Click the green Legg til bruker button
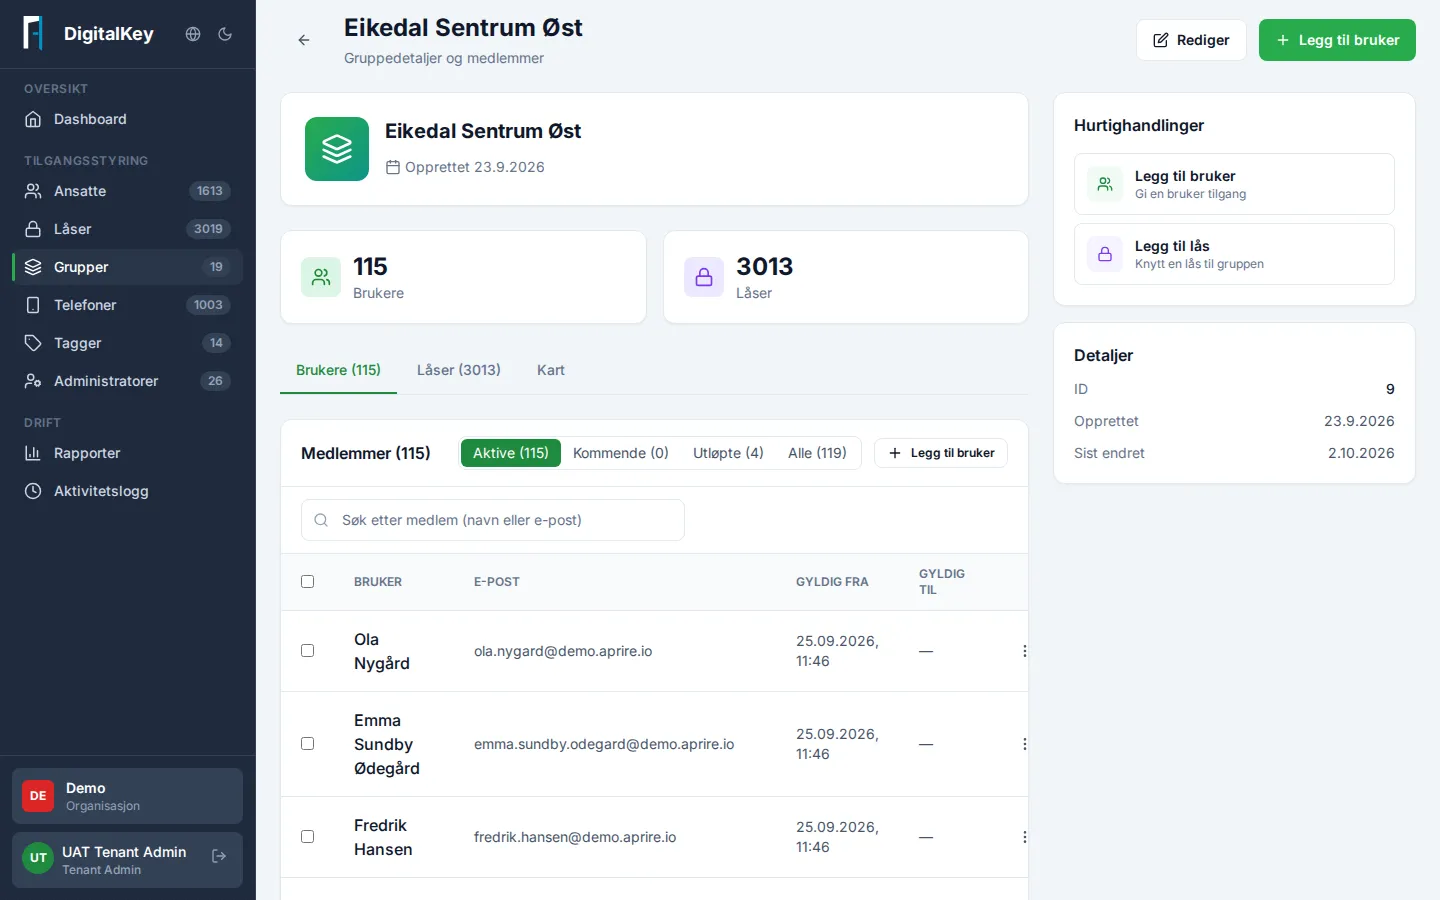Screen dimensions: 1440x900 coord(1337,40)
